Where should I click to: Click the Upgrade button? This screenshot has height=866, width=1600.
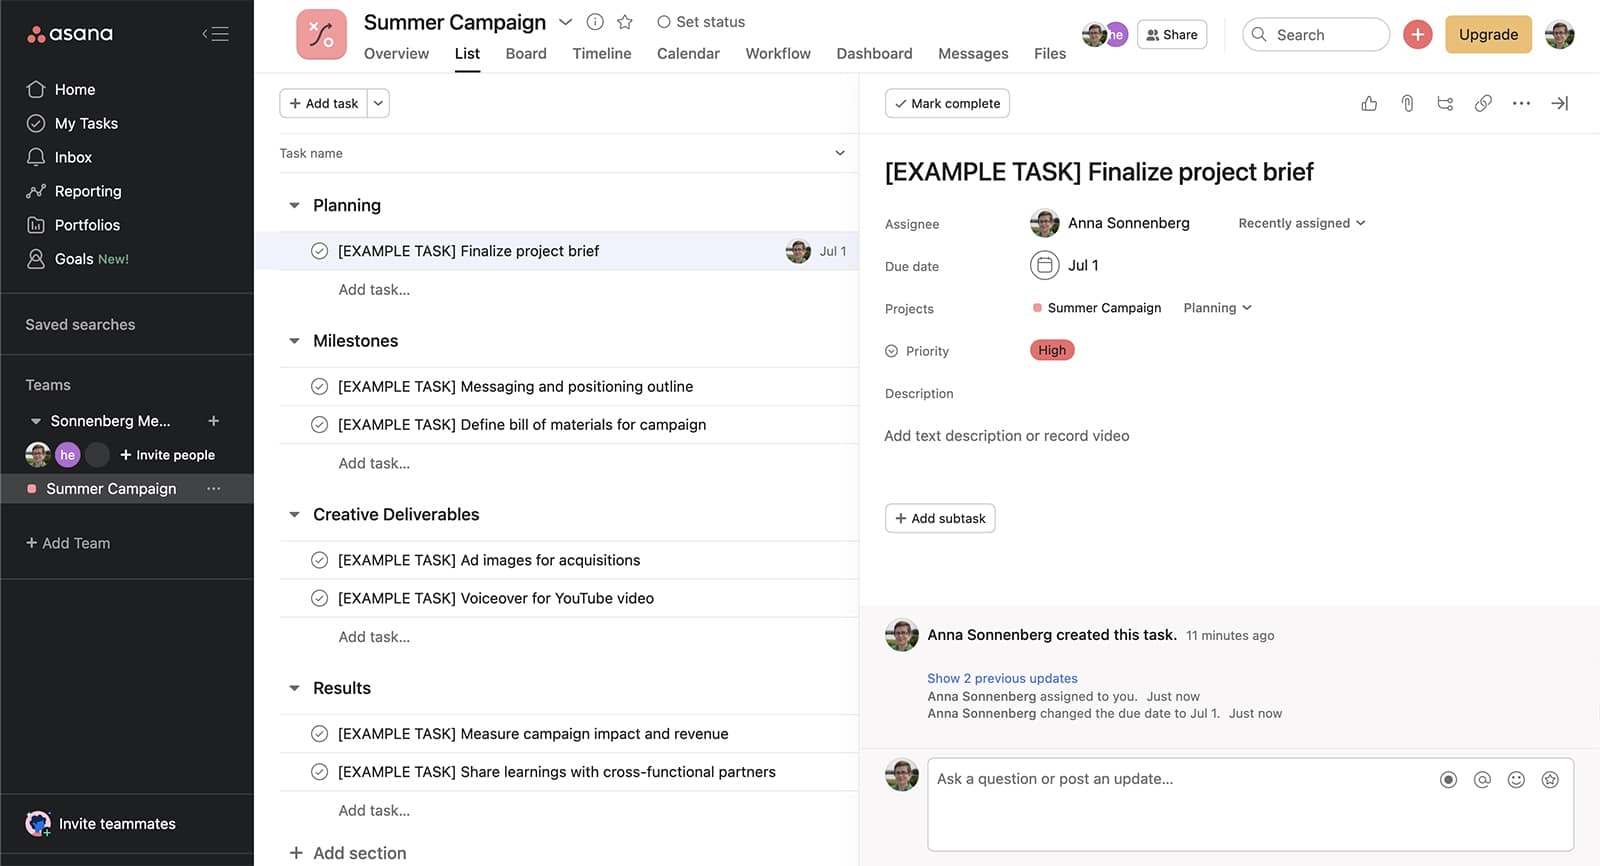(x=1488, y=35)
